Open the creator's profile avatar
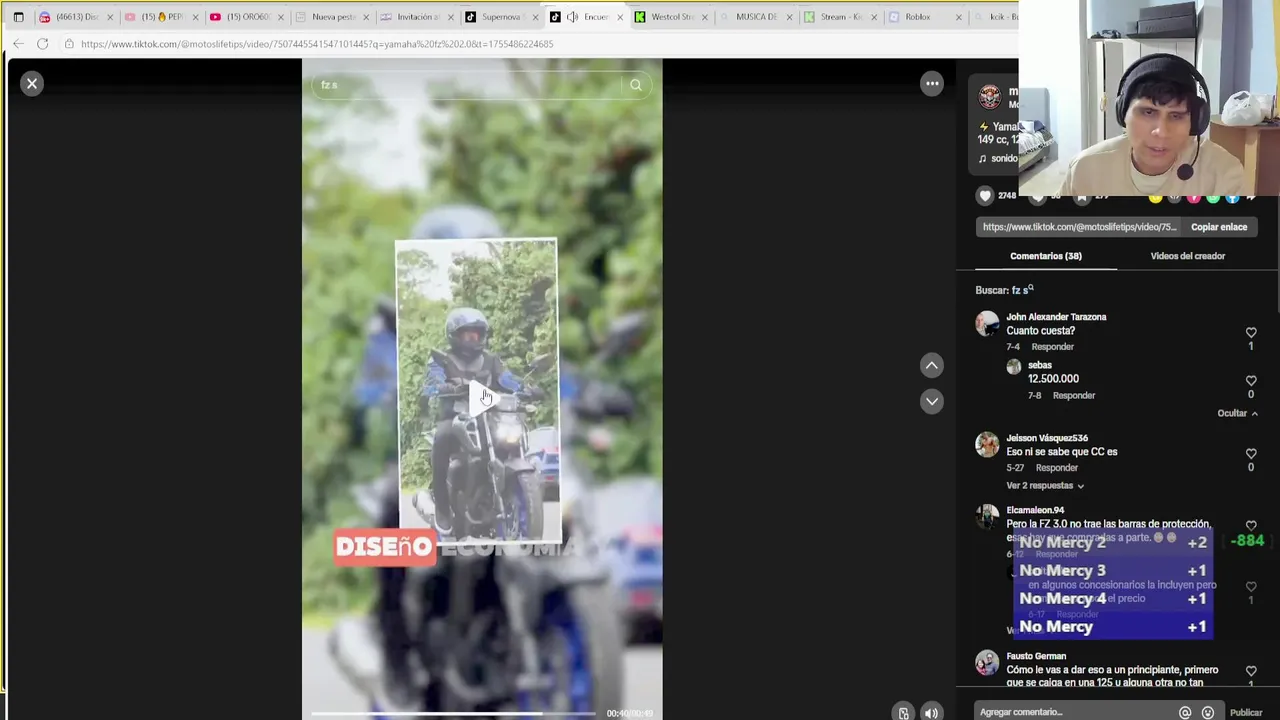1280x720 pixels. (989, 96)
